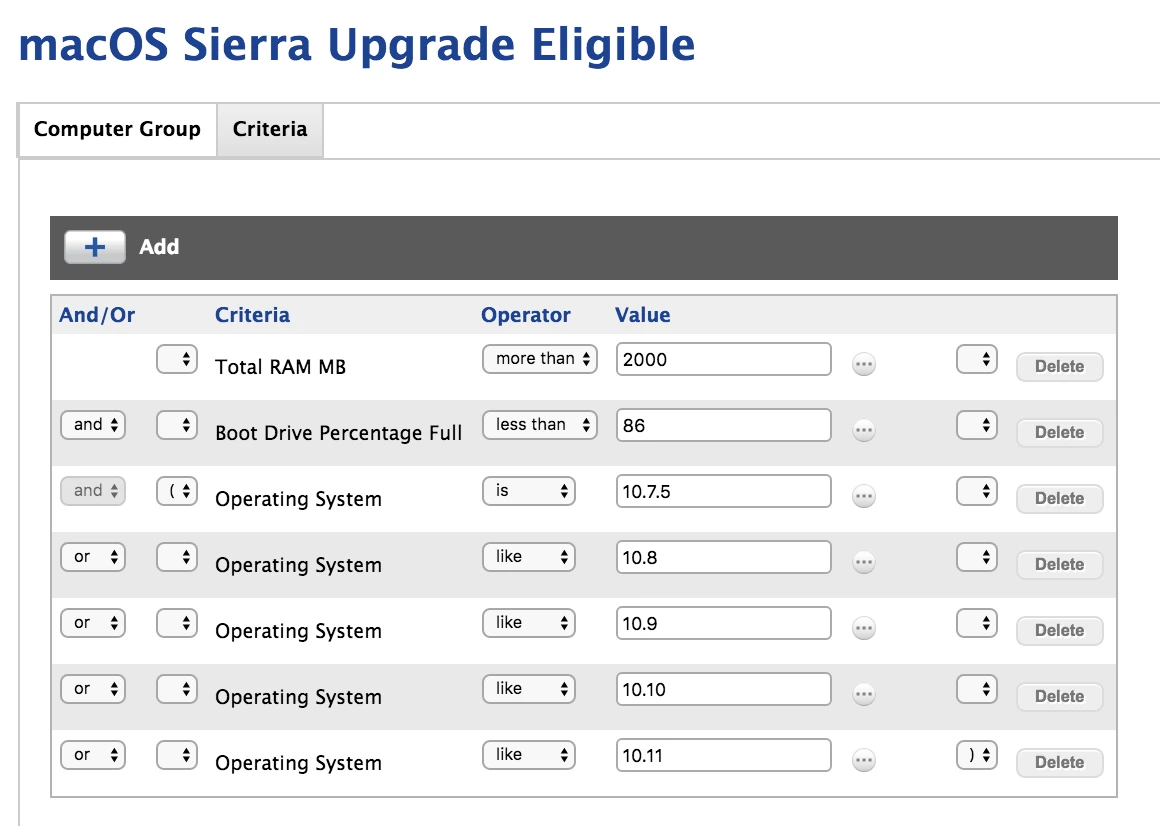Open the opening parenthesis dropdown on 10.7.5 row
The height and width of the screenshot is (826, 1160).
[x=177, y=491]
